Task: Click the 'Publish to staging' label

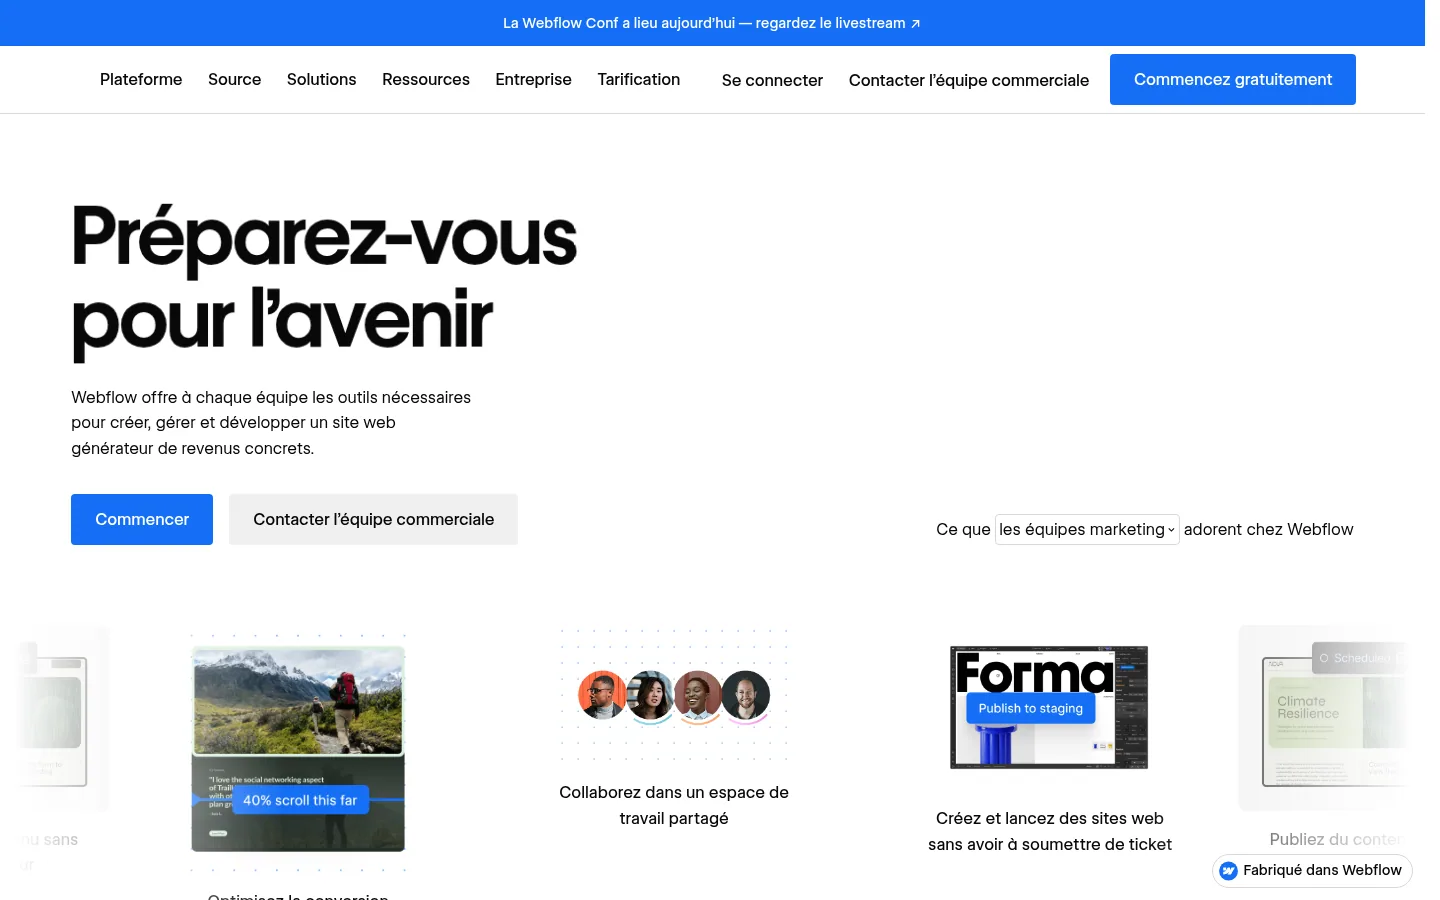Action: pos(1031,708)
